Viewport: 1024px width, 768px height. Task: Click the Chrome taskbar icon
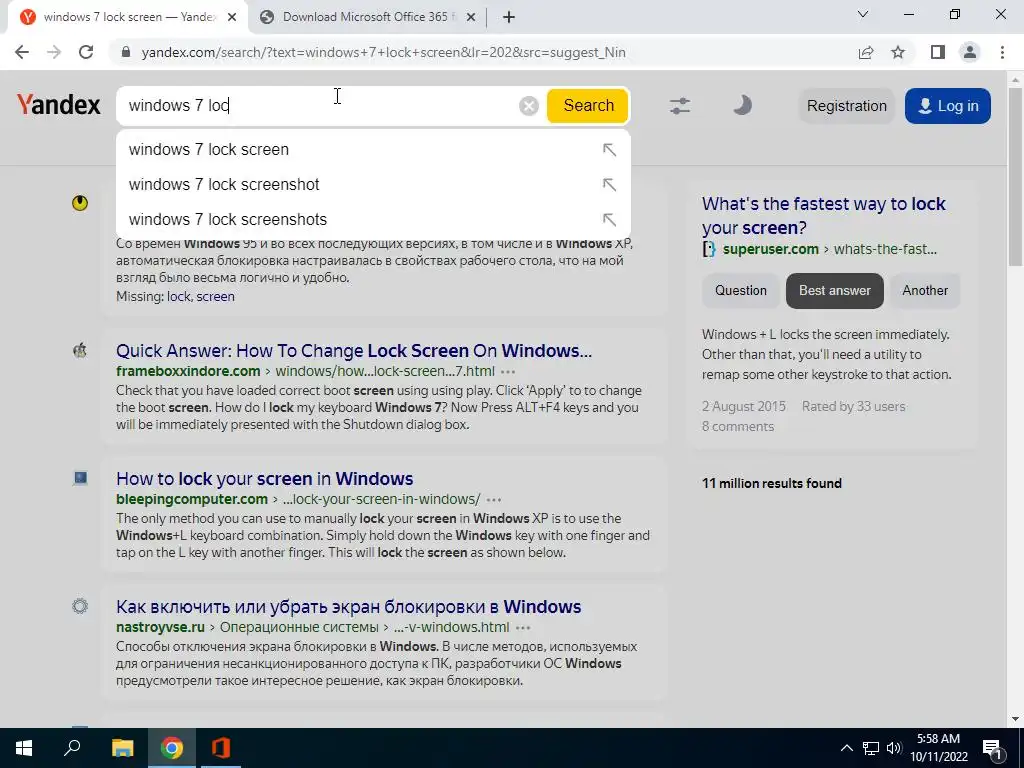click(172, 748)
